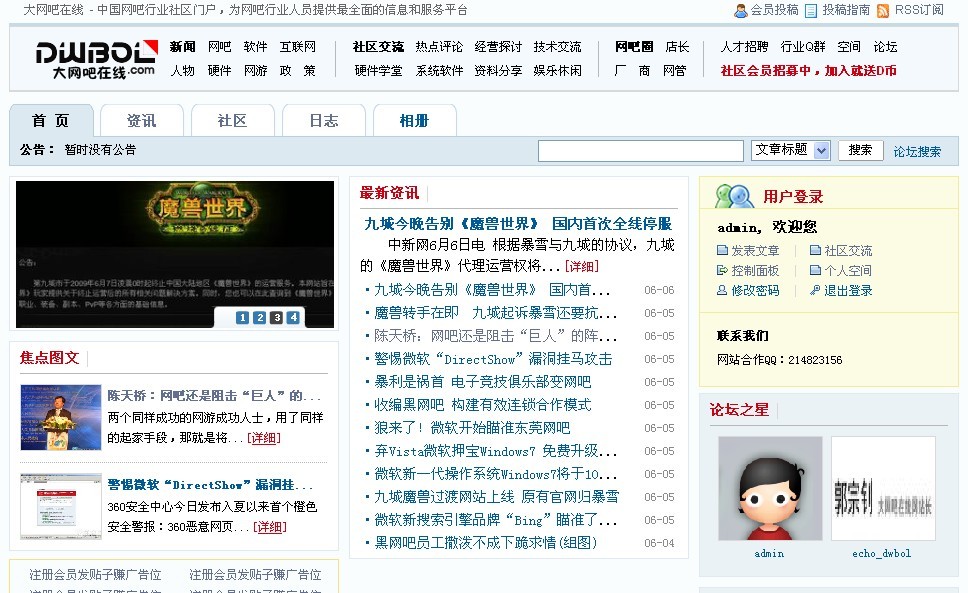The image size is (968, 593).
Task: Click the 退出登录 key icon
Action: (815, 291)
